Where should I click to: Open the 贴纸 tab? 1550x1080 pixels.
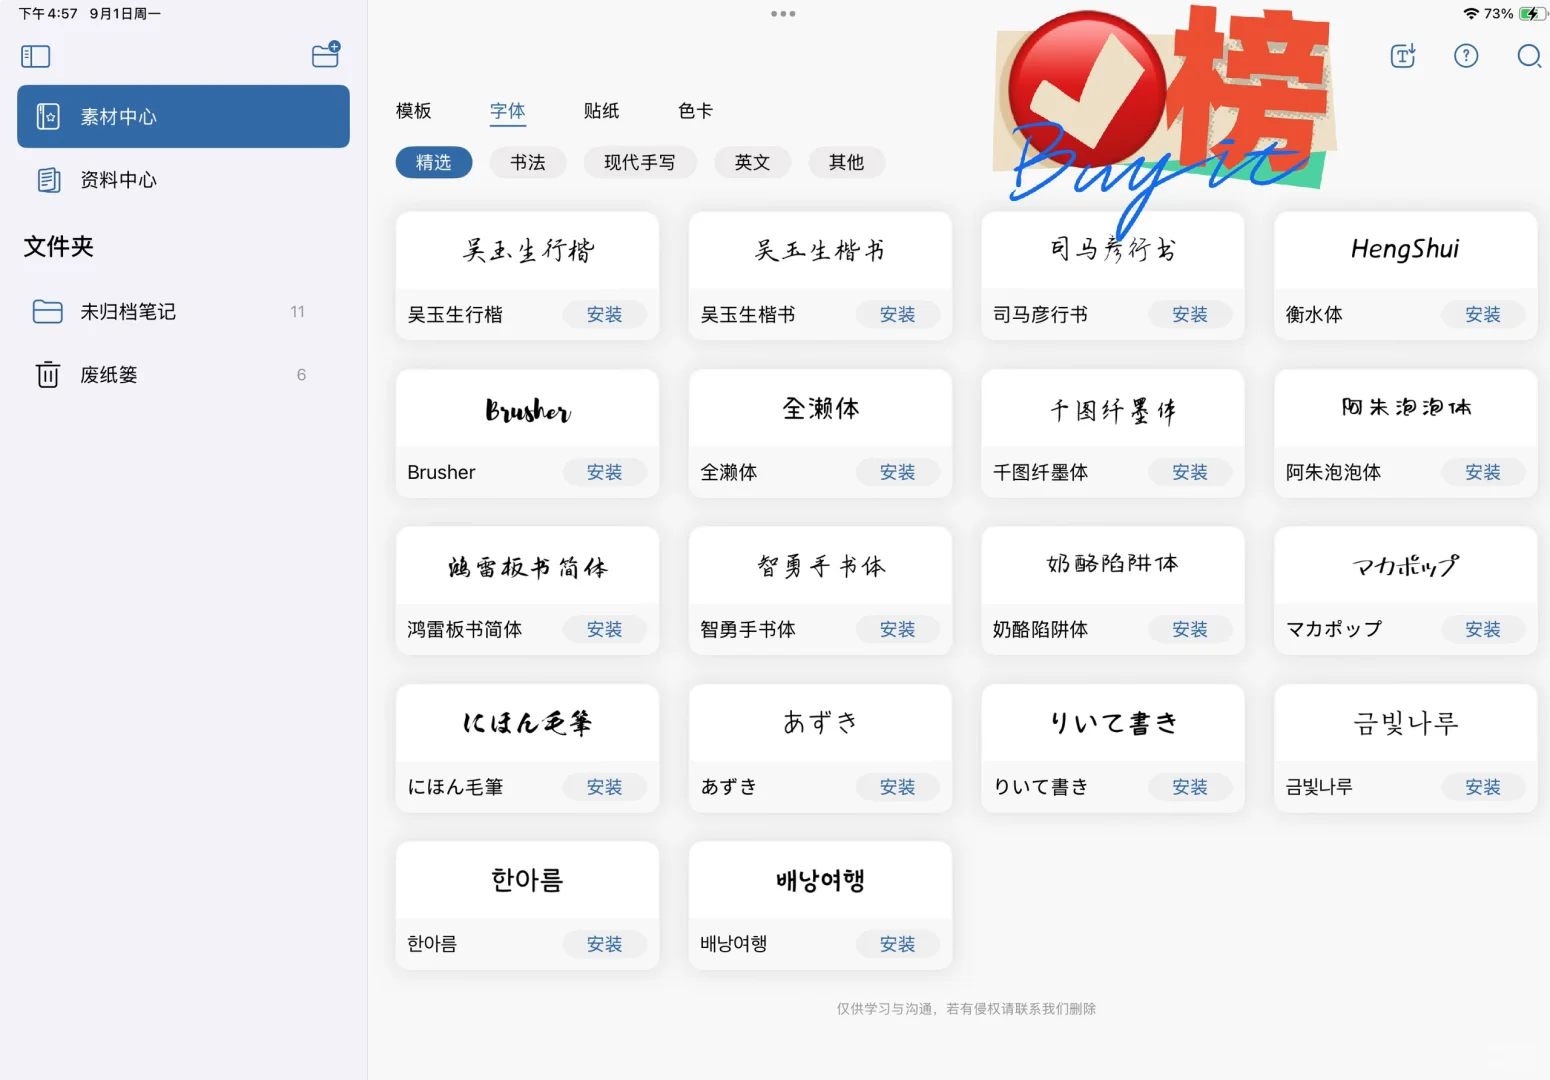(601, 111)
